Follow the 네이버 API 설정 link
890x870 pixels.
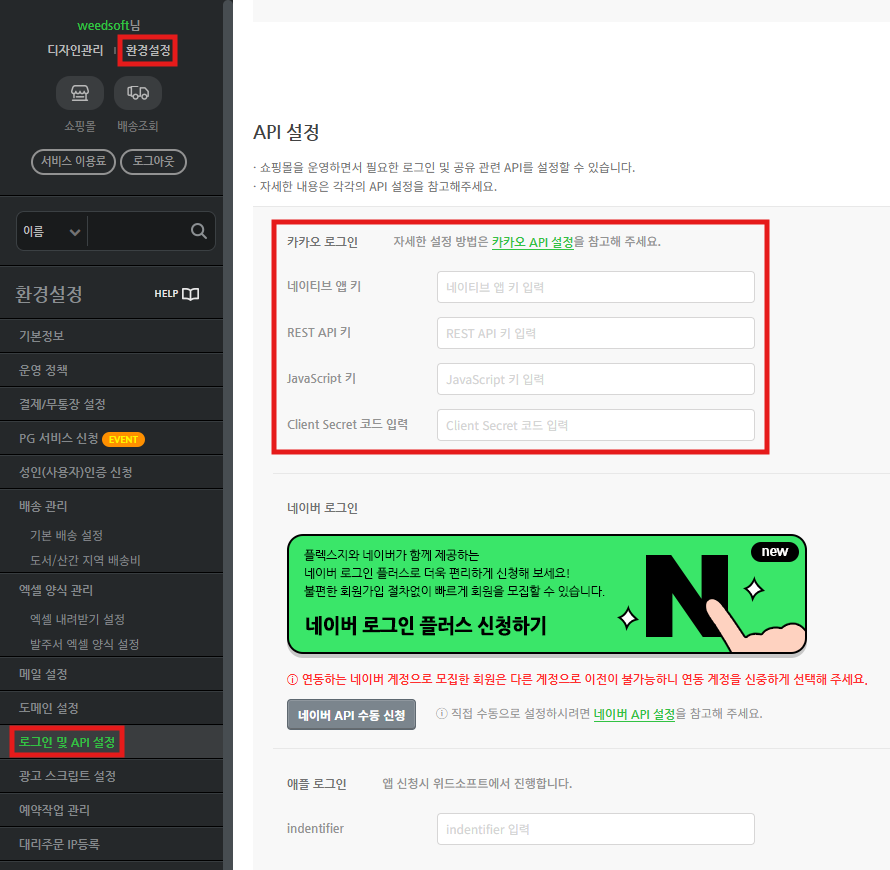point(634,715)
